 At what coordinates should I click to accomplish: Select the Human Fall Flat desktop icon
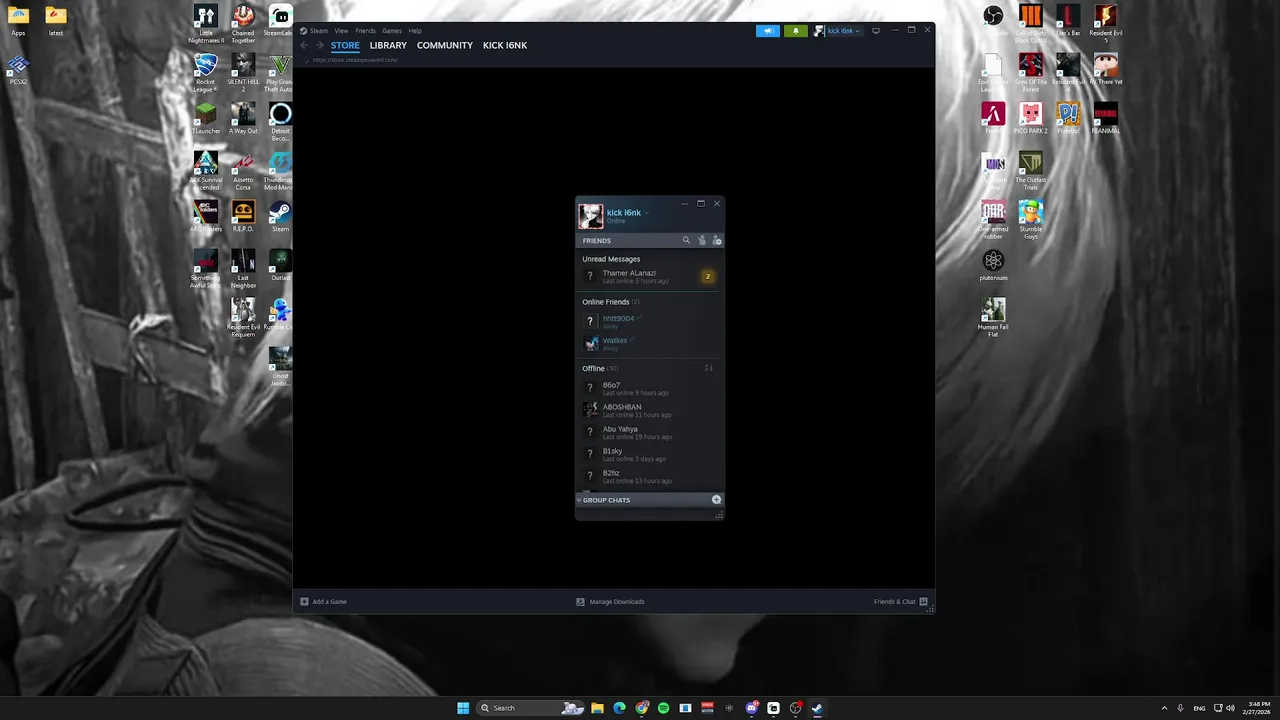pos(993,317)
